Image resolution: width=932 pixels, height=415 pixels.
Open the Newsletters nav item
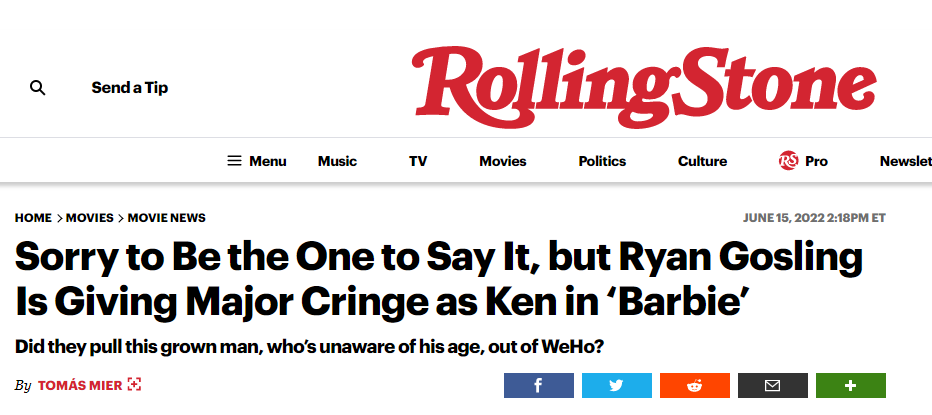tap(905, 161)
